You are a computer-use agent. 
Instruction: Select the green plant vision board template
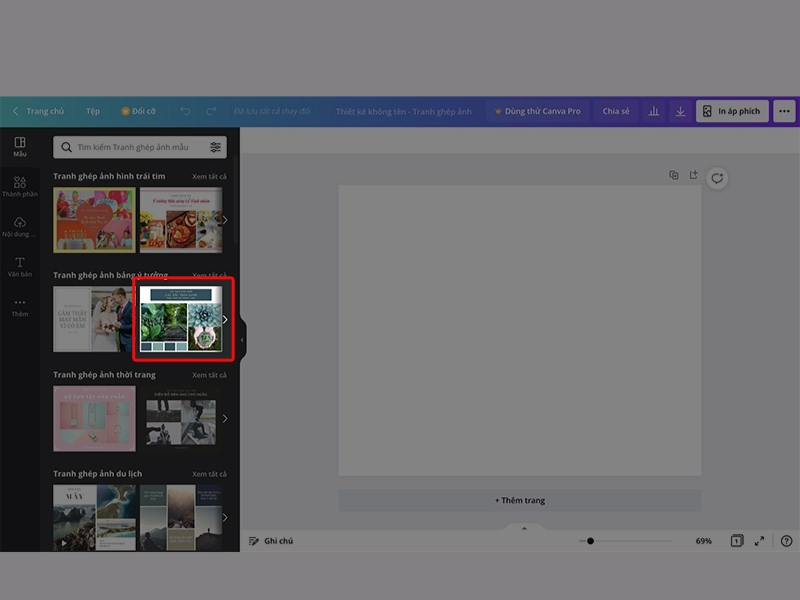pos(181,320)
